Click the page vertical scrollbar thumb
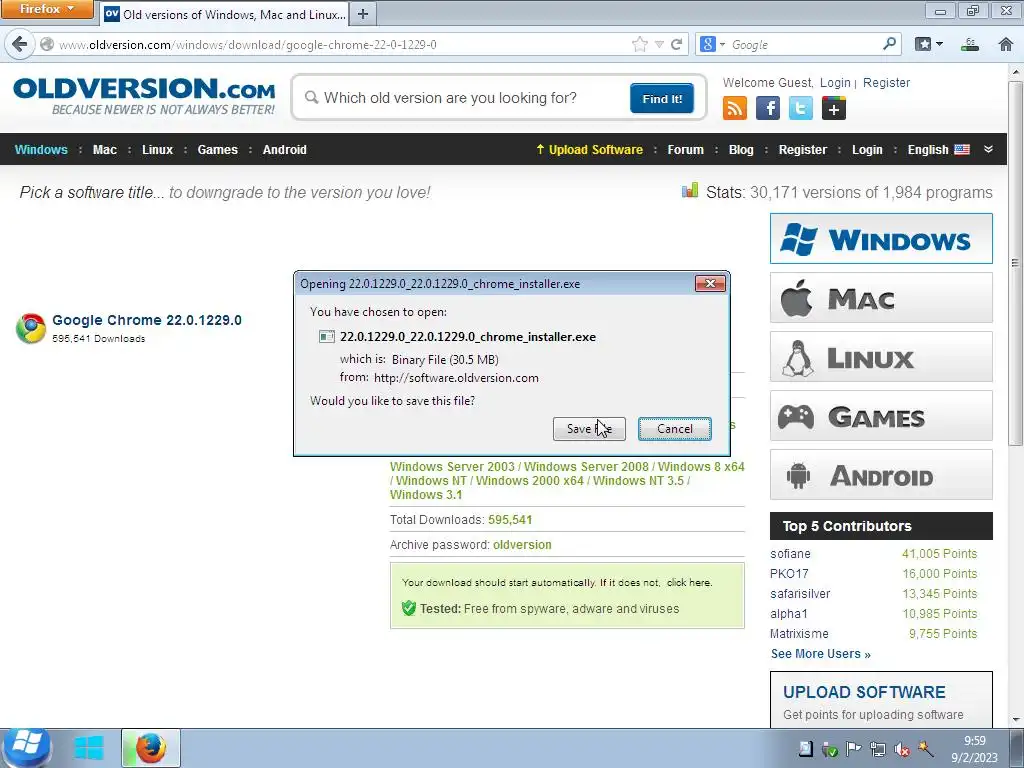The image size is (1024, 768). [x=1015, y=263]
